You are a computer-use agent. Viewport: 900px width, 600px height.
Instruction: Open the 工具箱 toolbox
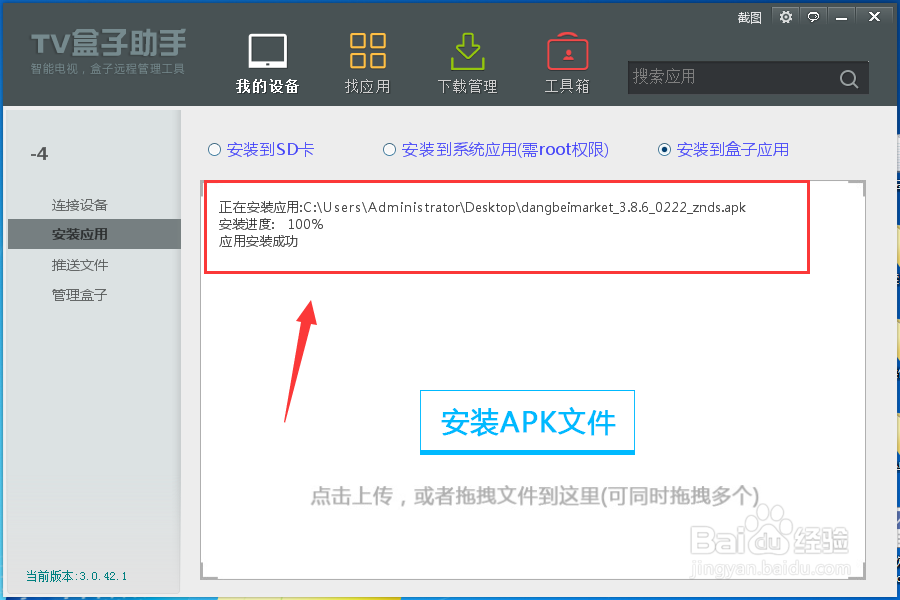pyautogui.click(x=567, y=60)
